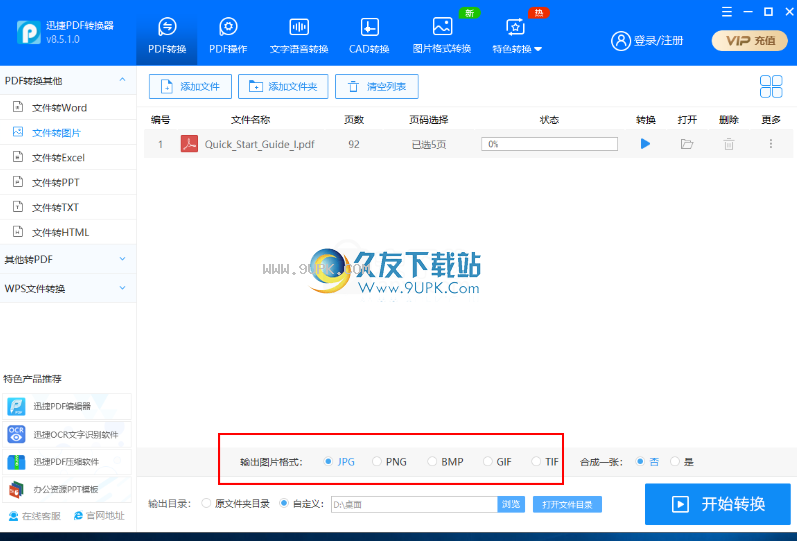Click PDF icon of Quick_Start_Guide_I.pdf
The image size is (797, 543).
189,144
